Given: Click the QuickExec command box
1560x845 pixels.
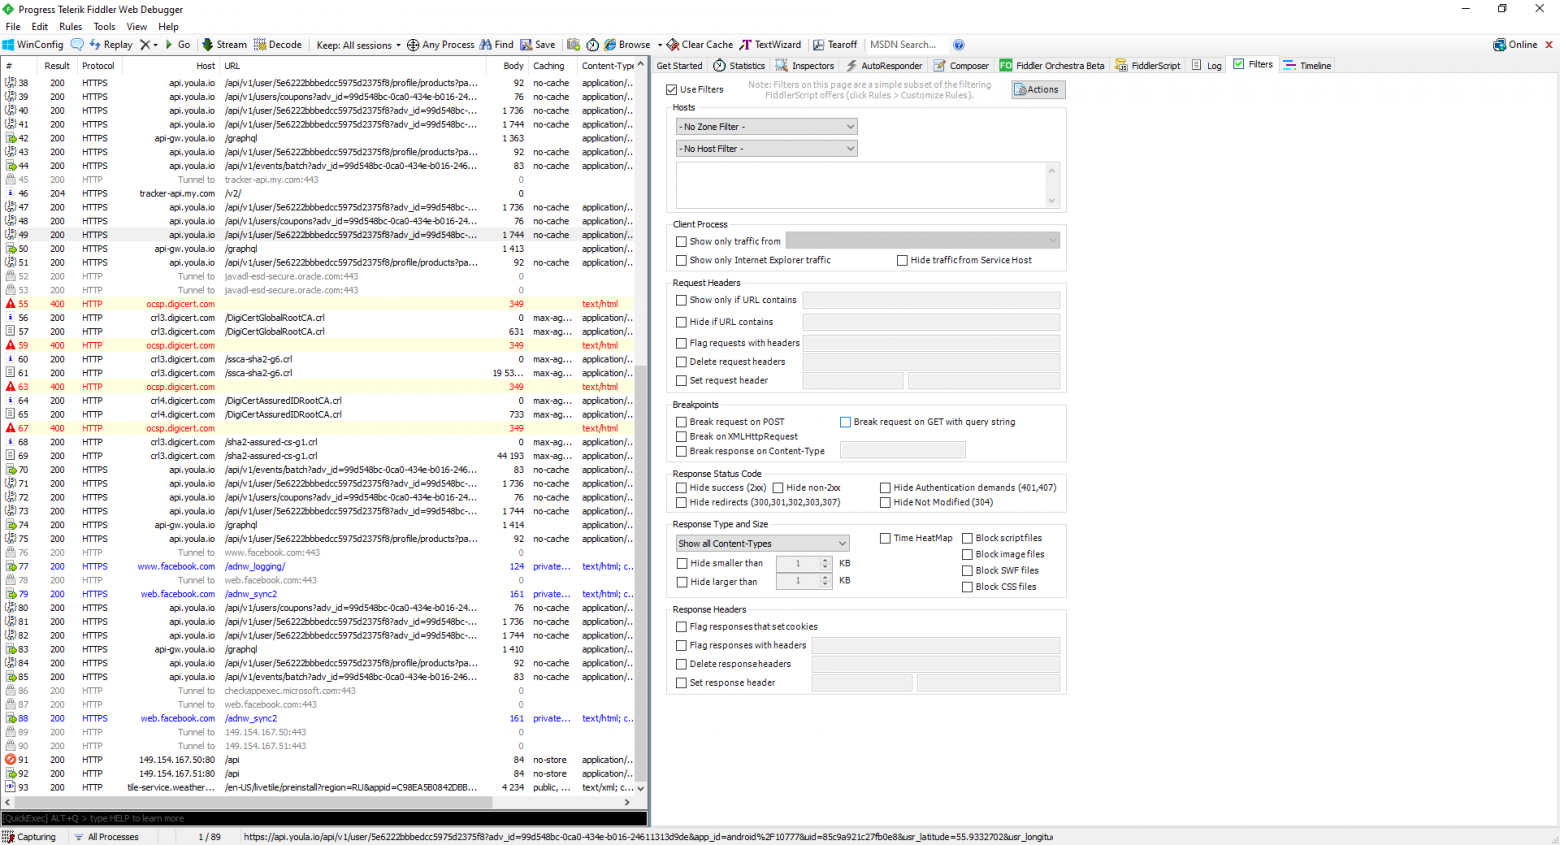Looking at the screenshot, I should click(x=324, y=818).
